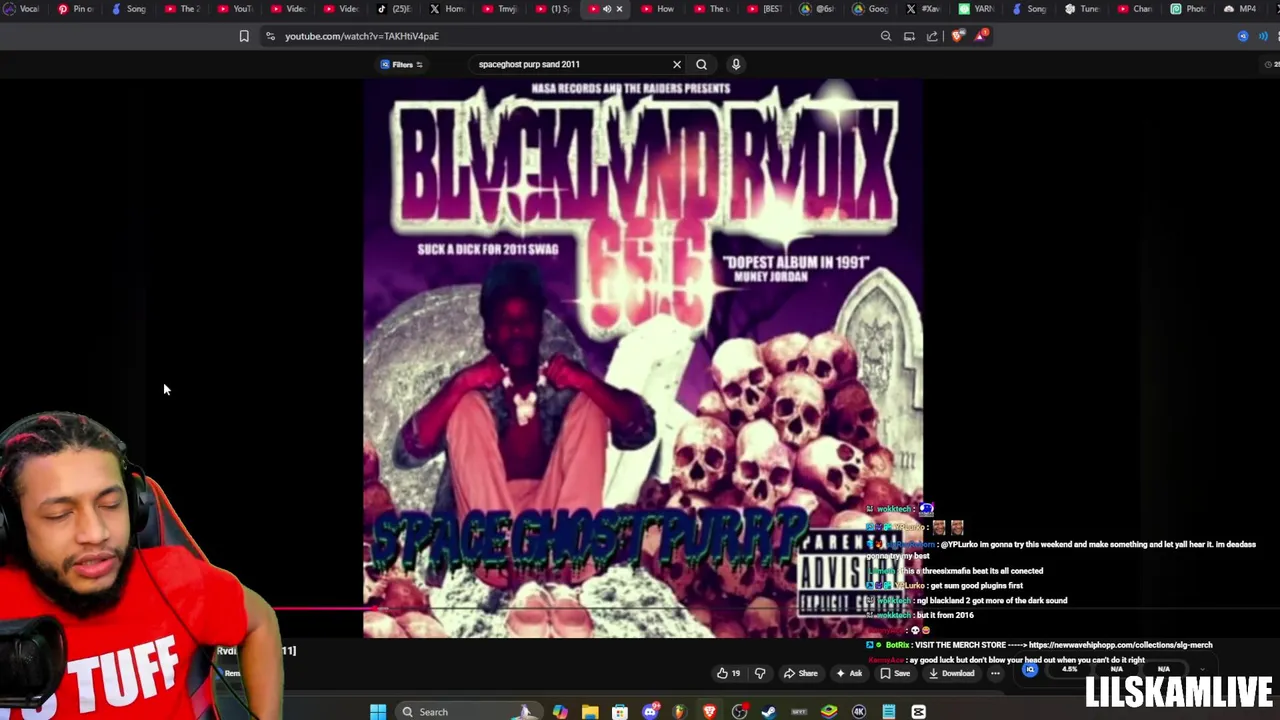
Task: Clear the YouTube search text
Action: pos(677,64)
